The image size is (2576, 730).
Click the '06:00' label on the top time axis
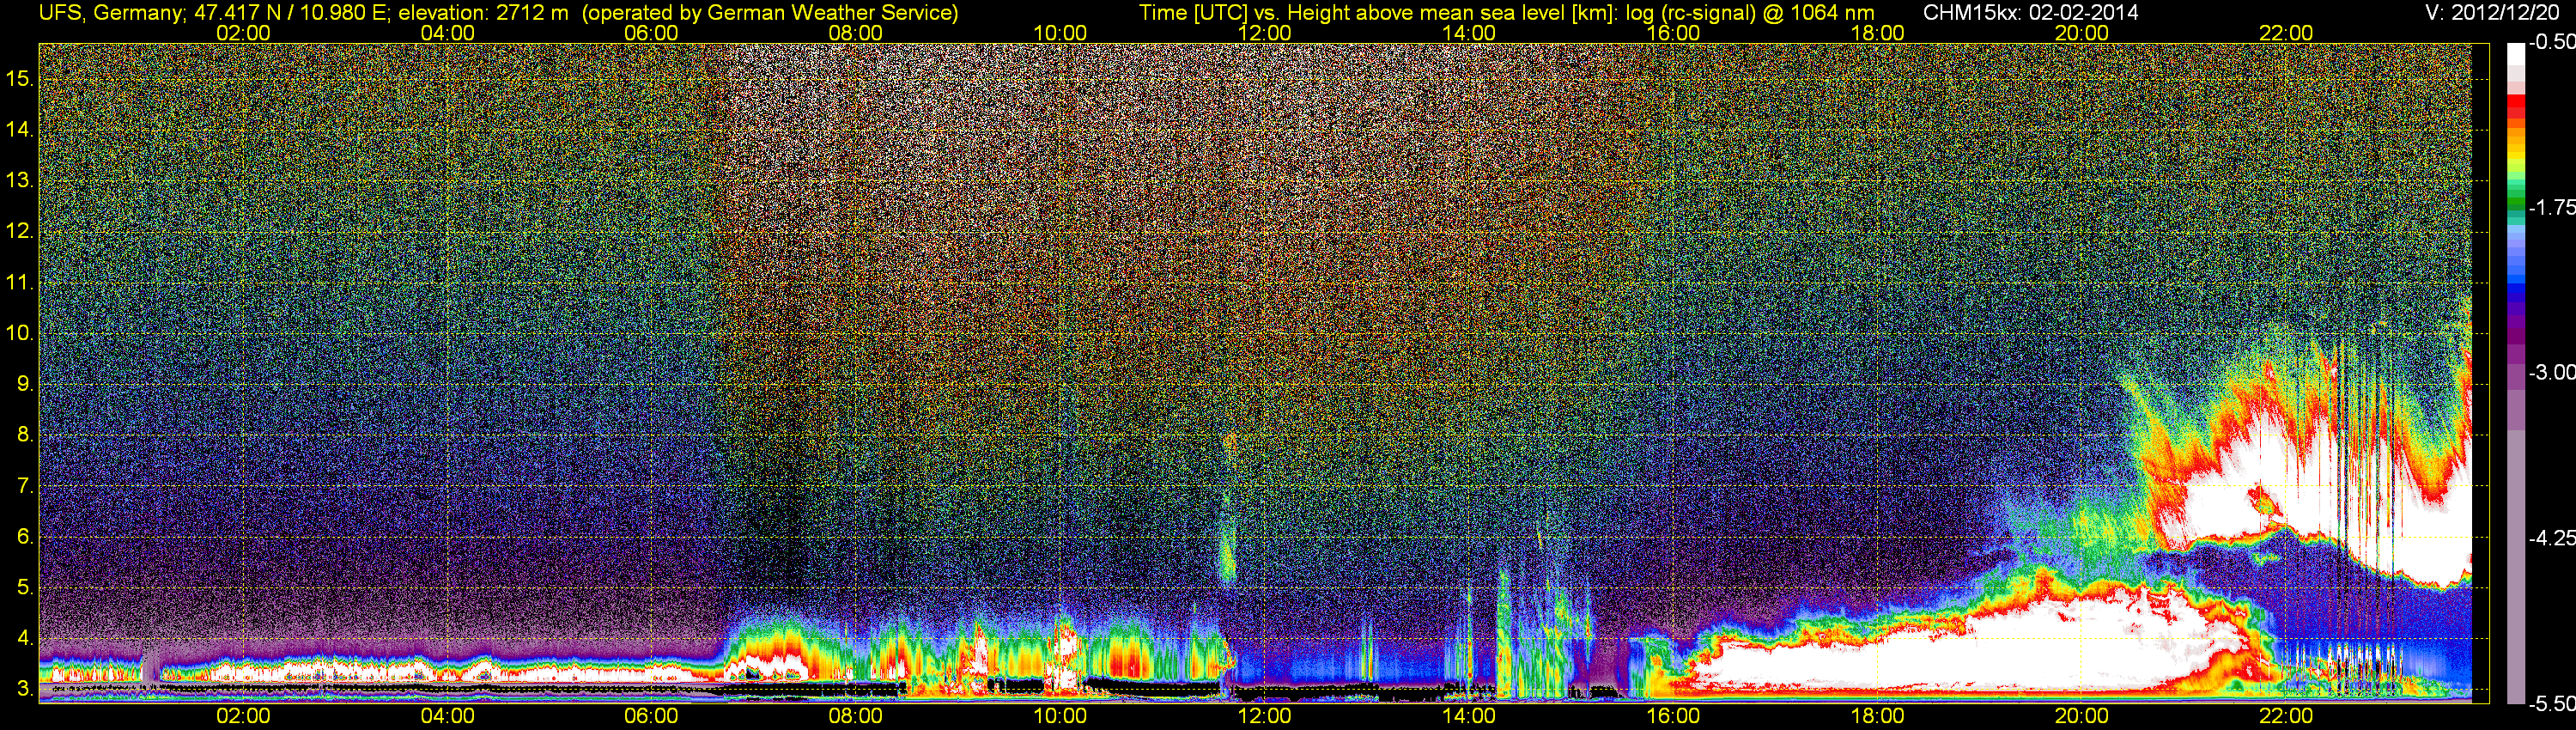[x=651, y=33]
